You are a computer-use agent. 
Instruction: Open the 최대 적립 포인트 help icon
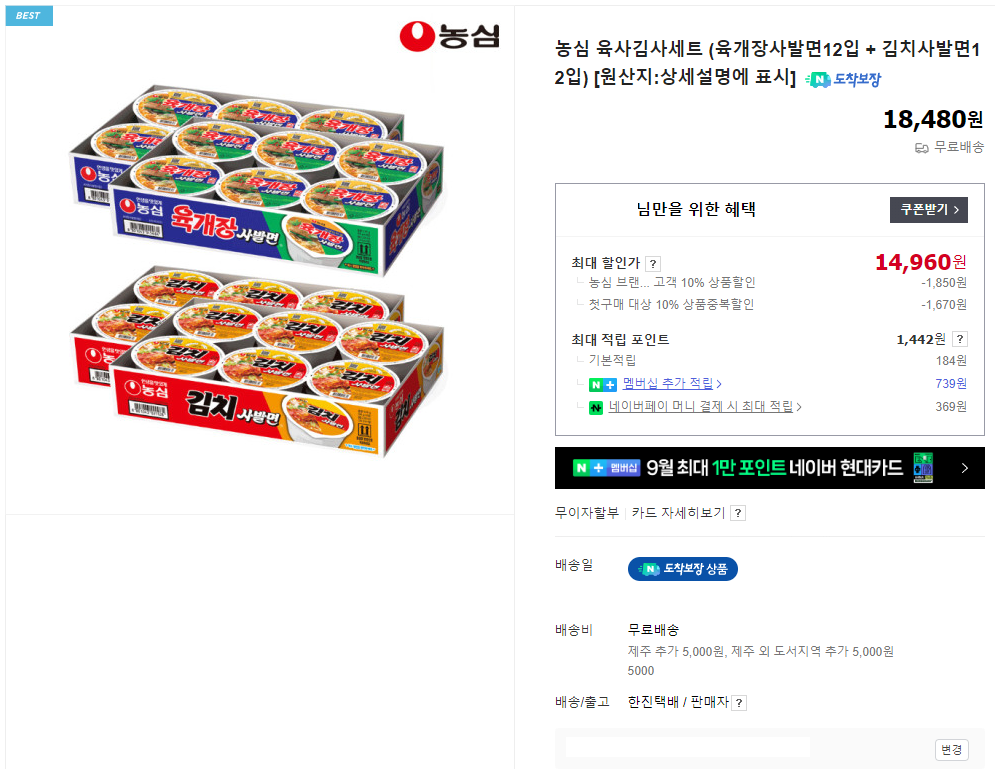(958, 339)
